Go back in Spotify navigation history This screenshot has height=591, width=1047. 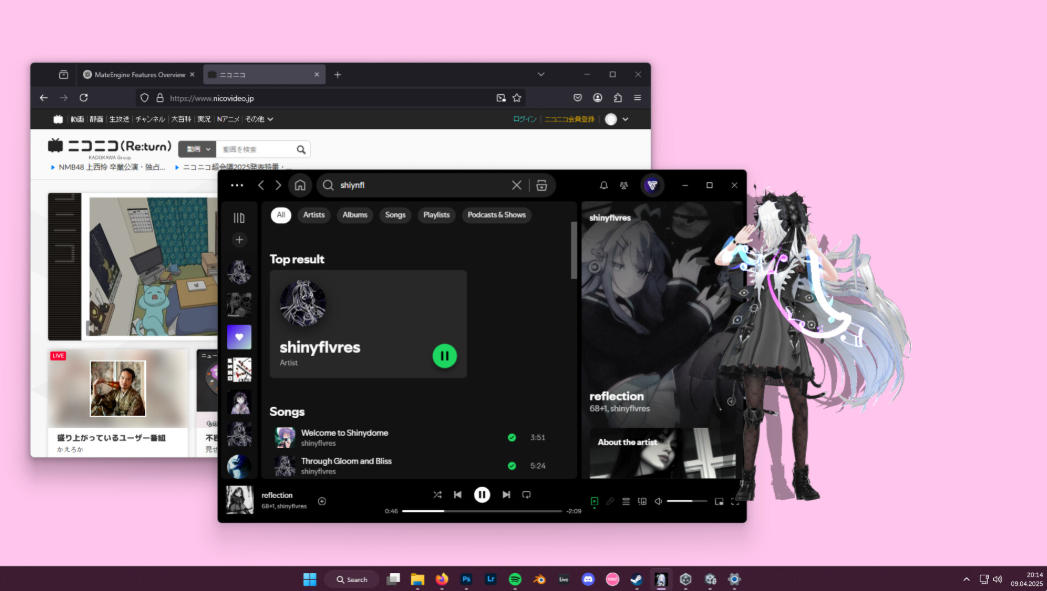pos(261,185)
